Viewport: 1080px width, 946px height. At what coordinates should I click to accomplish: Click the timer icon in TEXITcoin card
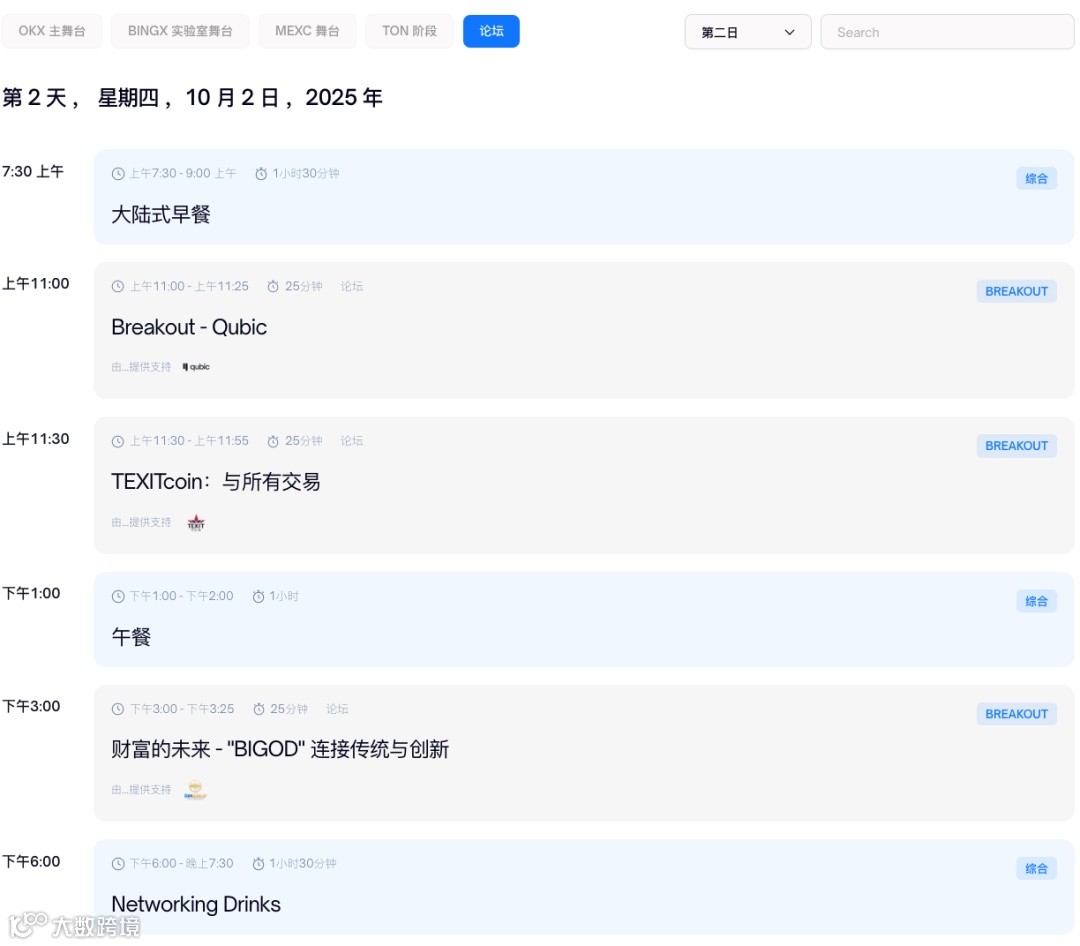273,442
